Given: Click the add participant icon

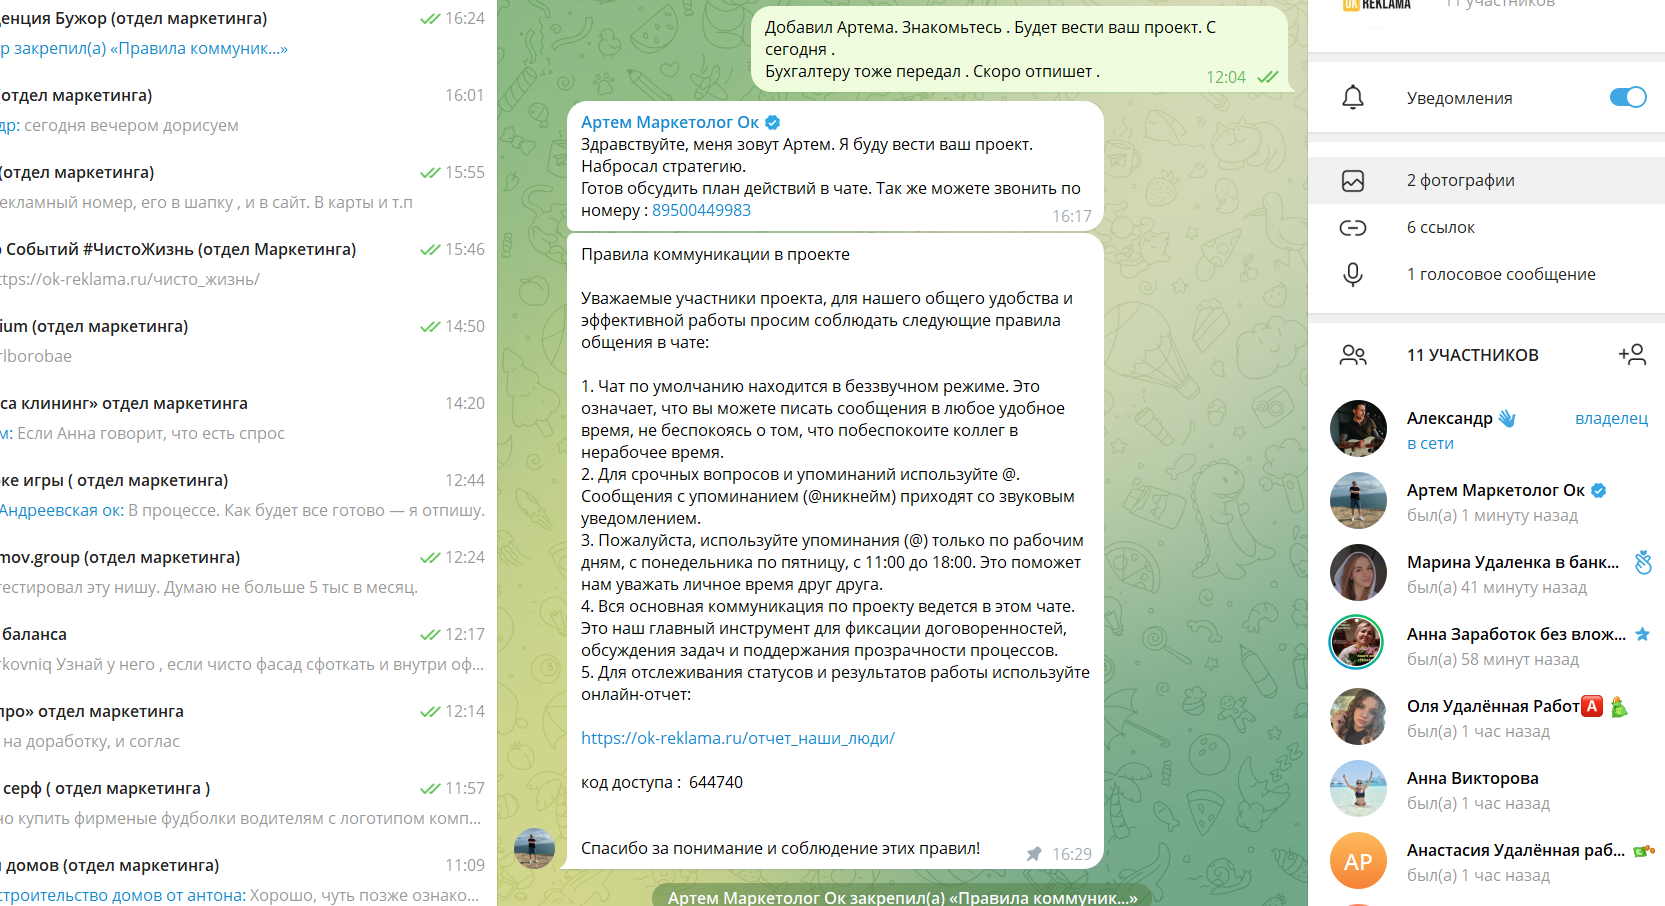Looking at the screenshot, I should (1631, 354).
